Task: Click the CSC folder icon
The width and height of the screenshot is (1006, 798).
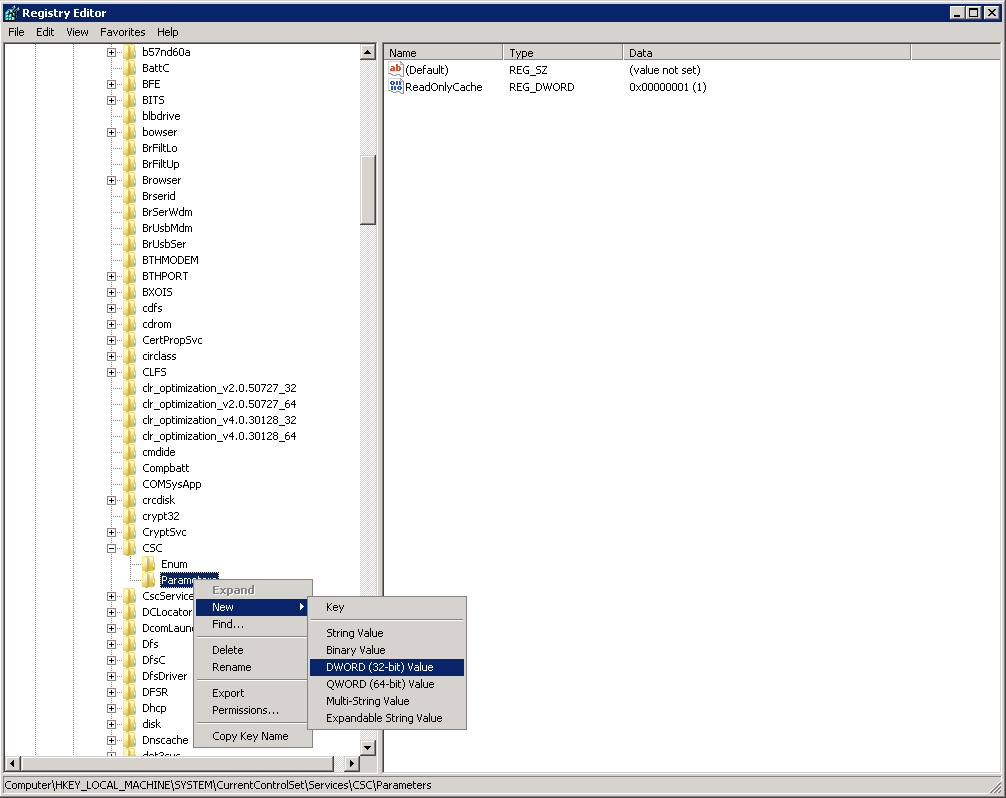Action: pyautogui.click(x=130, y=548)
